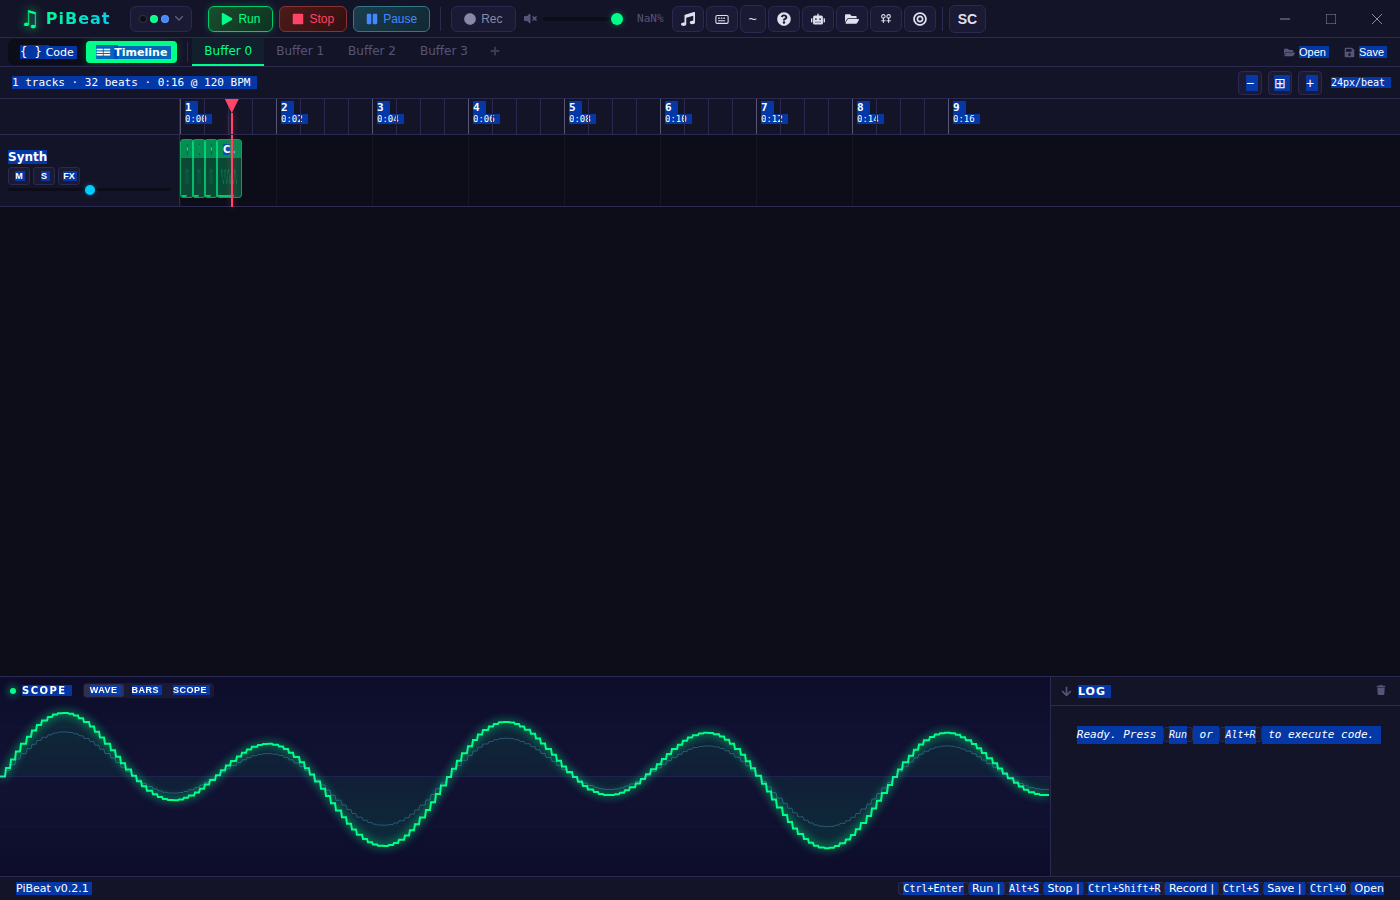This screenshot has height=900, width=1400.
Task: Toggle FX on the Synth track
Action: (69, 176)
